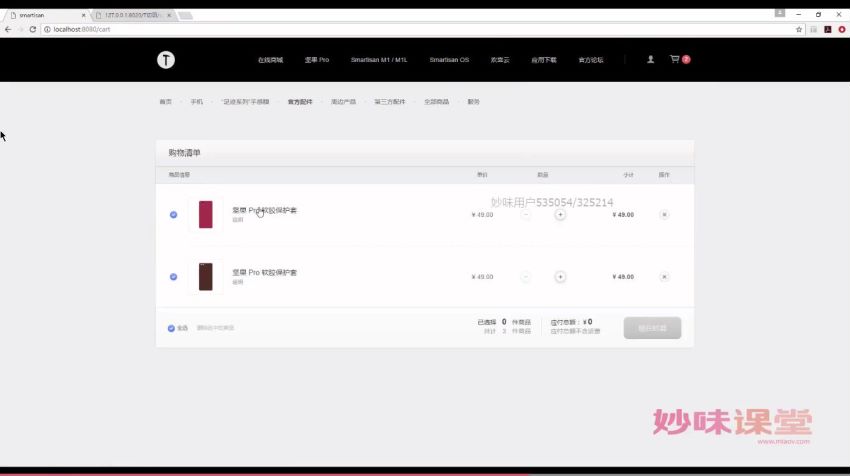The image size is (850, 476).
Task: Decrease quantity of the red case item
Action: coord(525,215)
